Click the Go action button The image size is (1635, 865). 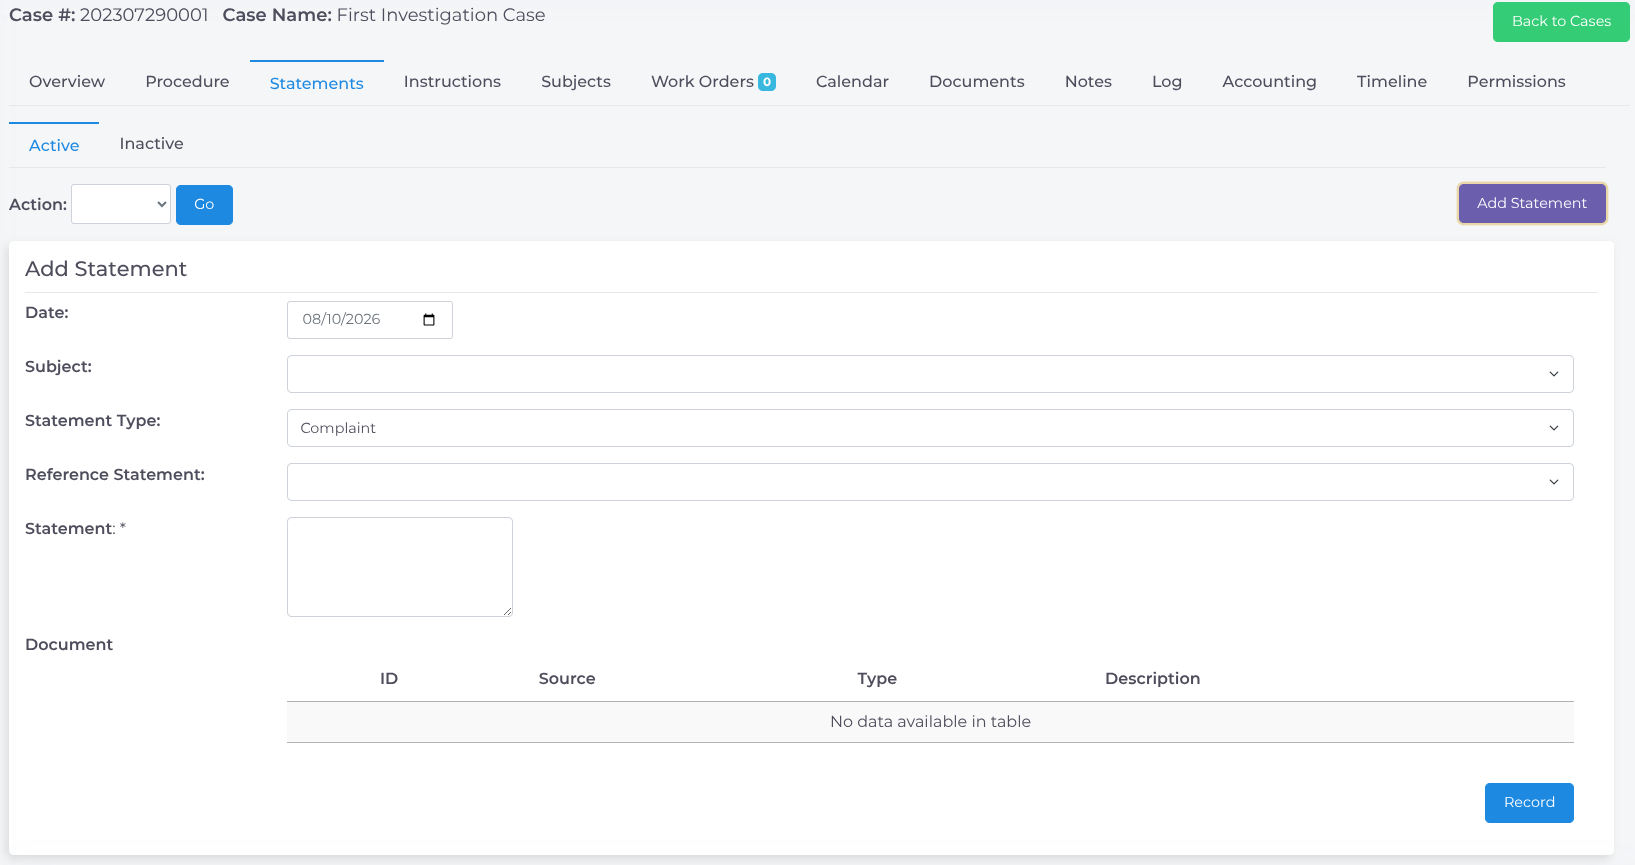(x=204, y=205)
